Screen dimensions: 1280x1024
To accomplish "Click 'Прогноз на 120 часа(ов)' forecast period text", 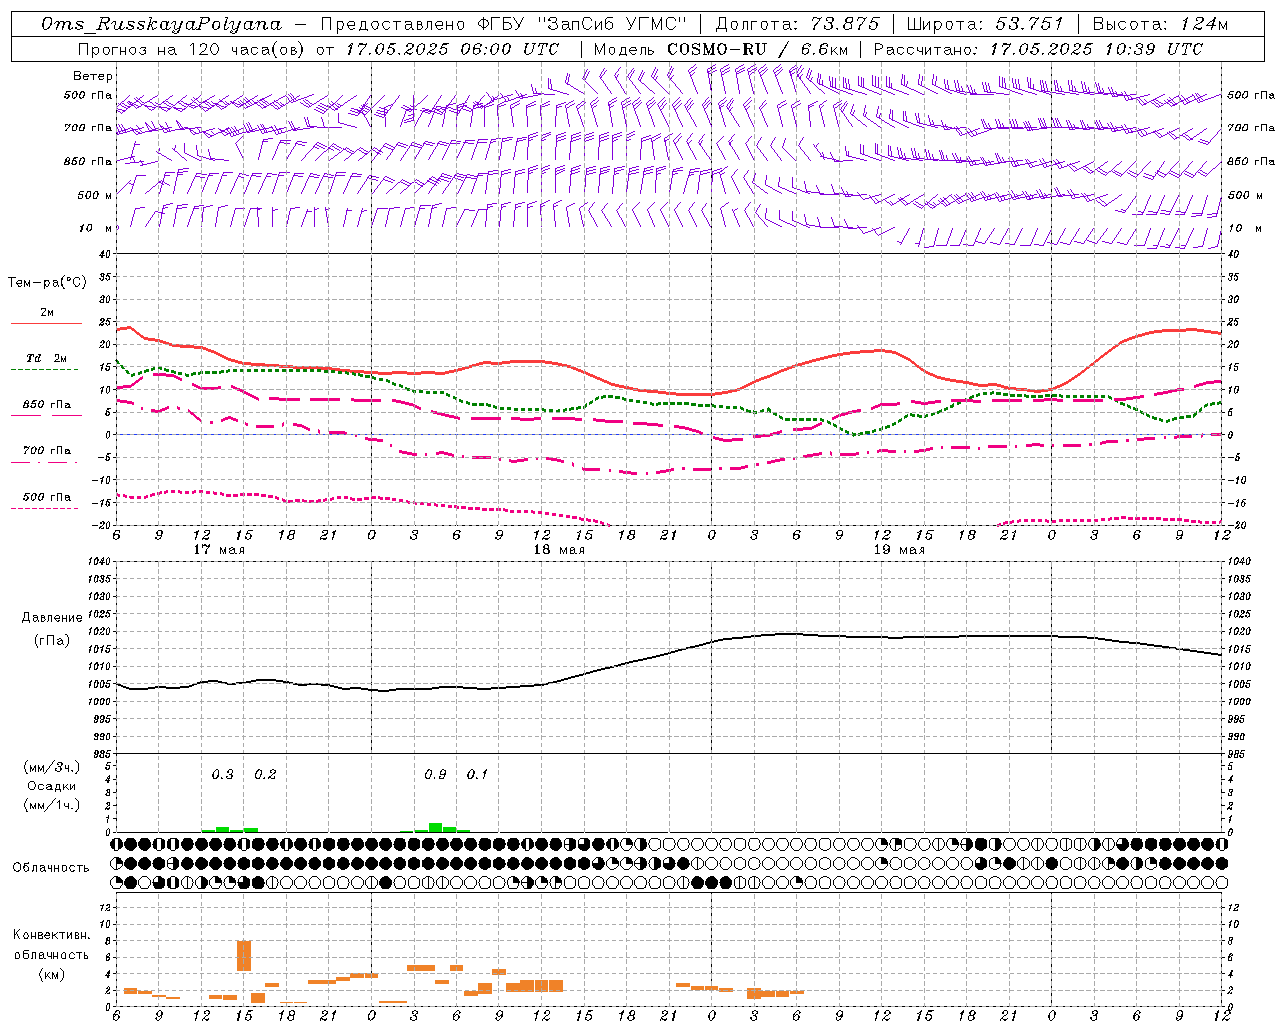I will (190, 49).
